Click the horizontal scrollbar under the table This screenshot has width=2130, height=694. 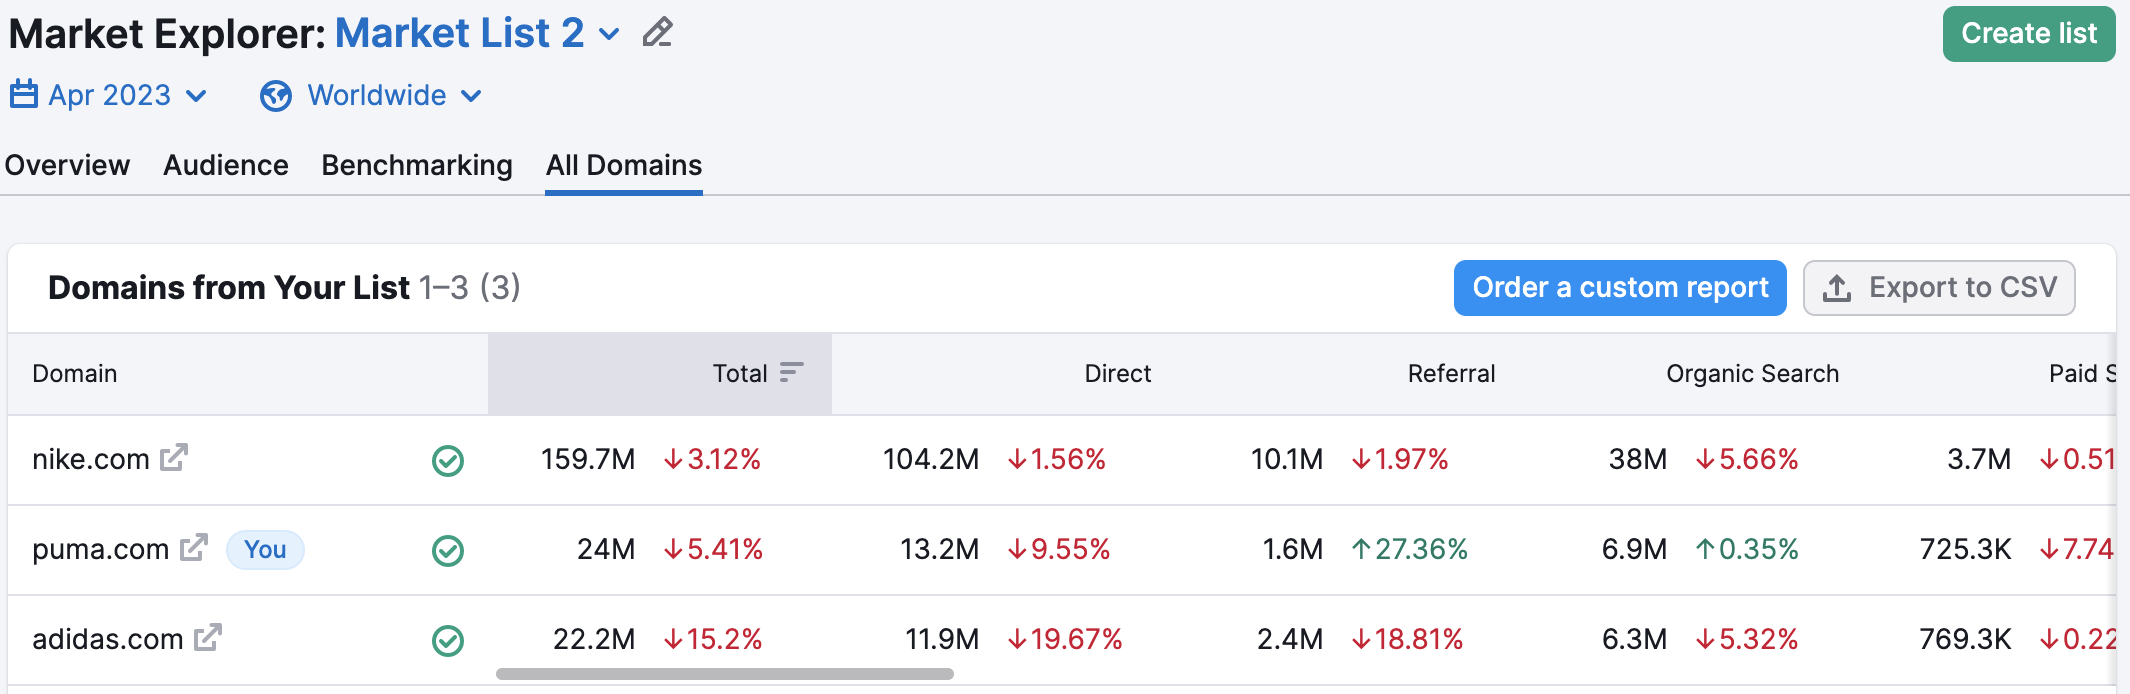(x=725, y=674)
